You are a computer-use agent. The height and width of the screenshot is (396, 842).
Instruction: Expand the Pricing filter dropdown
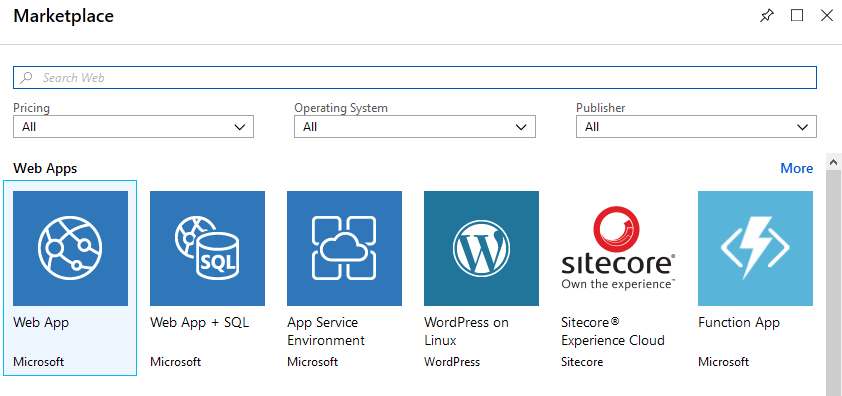tap(133, 127)
